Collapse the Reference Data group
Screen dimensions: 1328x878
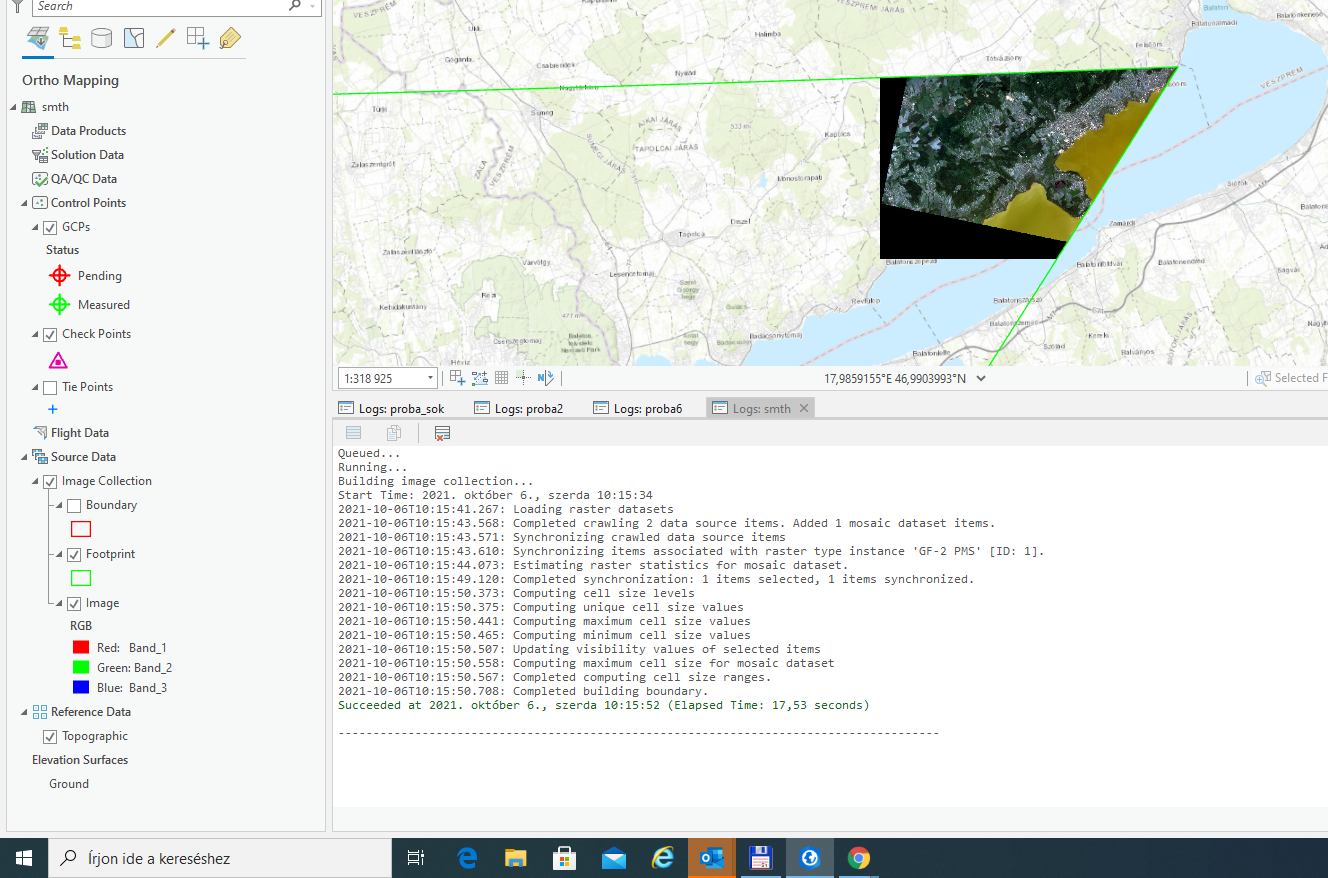tap(24, 712)
